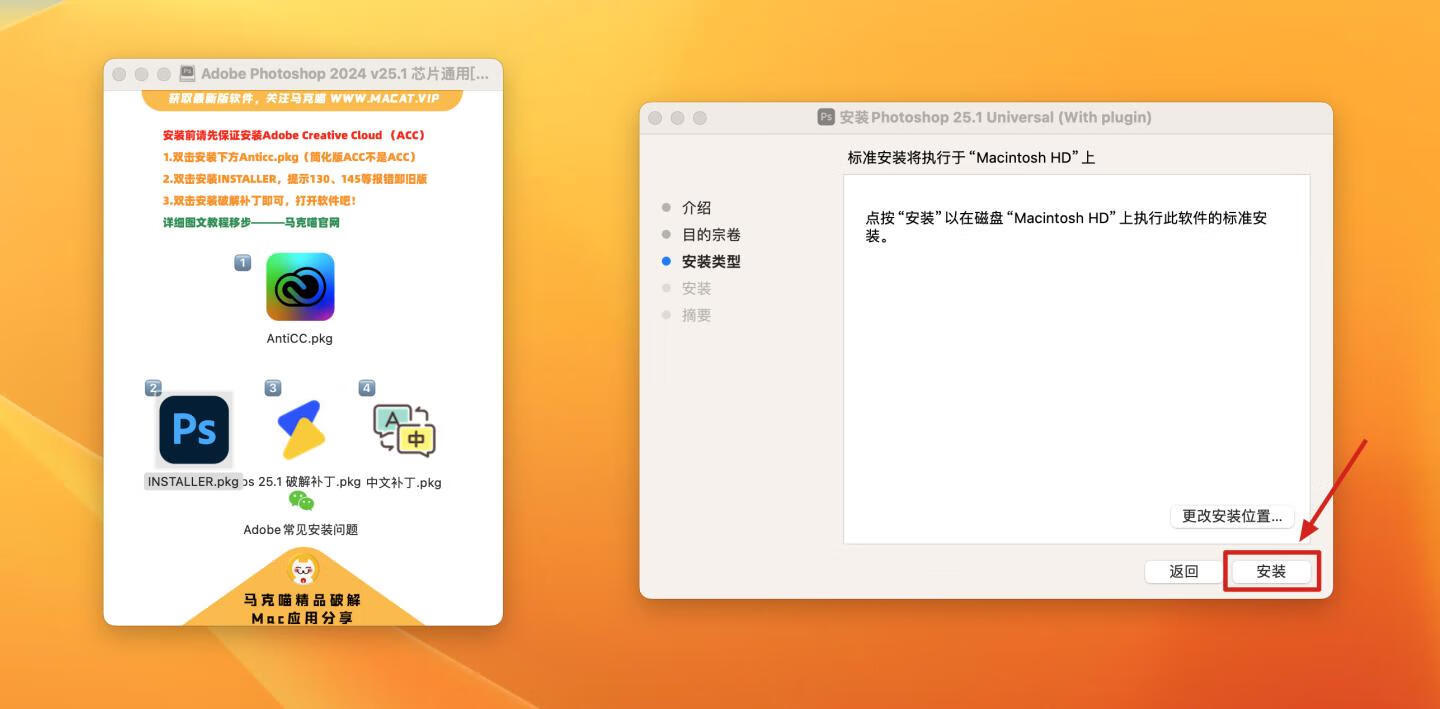Click the 安装 button to begin installation
Viewport: 1440px width, 709px height.
tap(1271, 571)
